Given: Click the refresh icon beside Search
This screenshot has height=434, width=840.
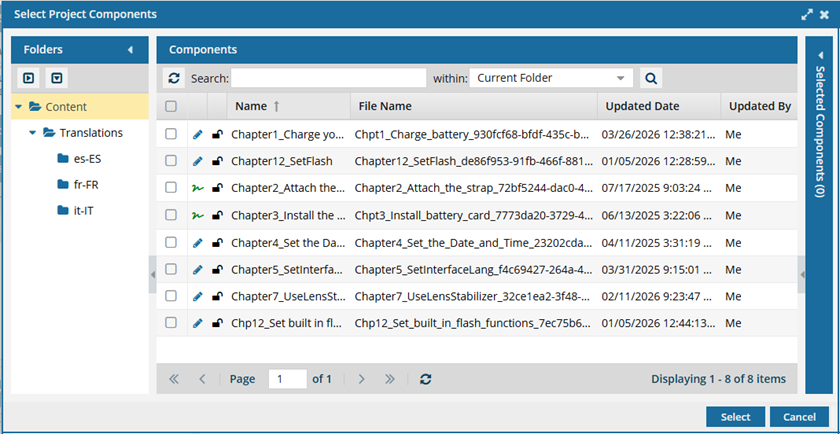Looking at the screenshot, I should 175,78.
